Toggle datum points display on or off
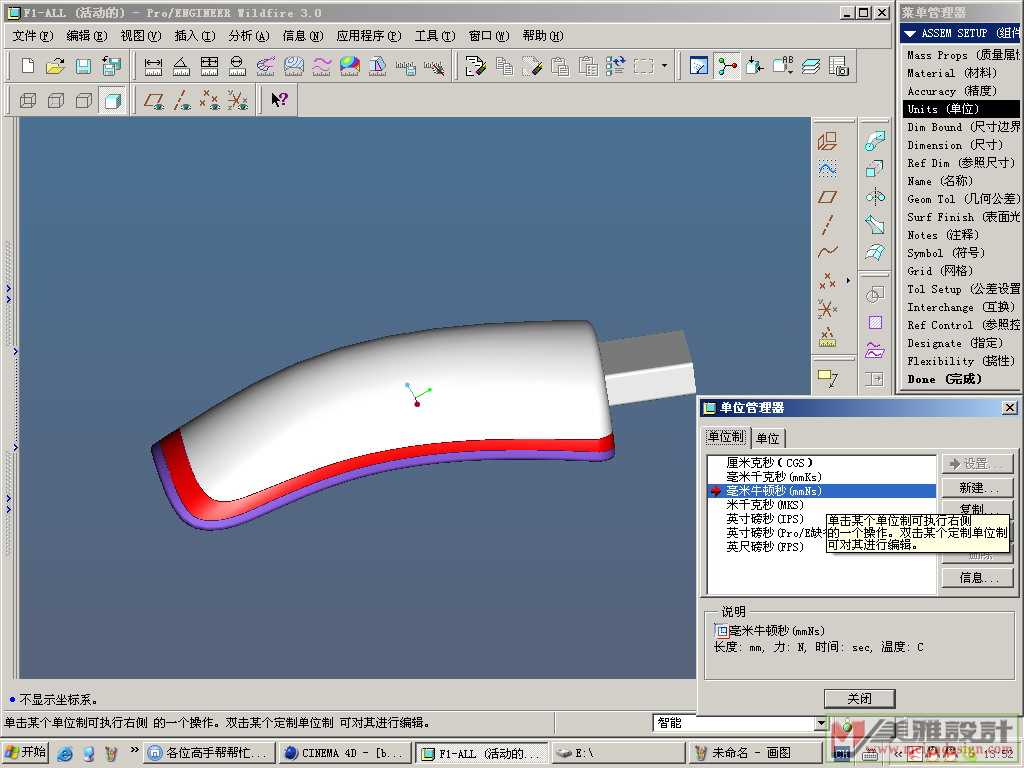 210,100
